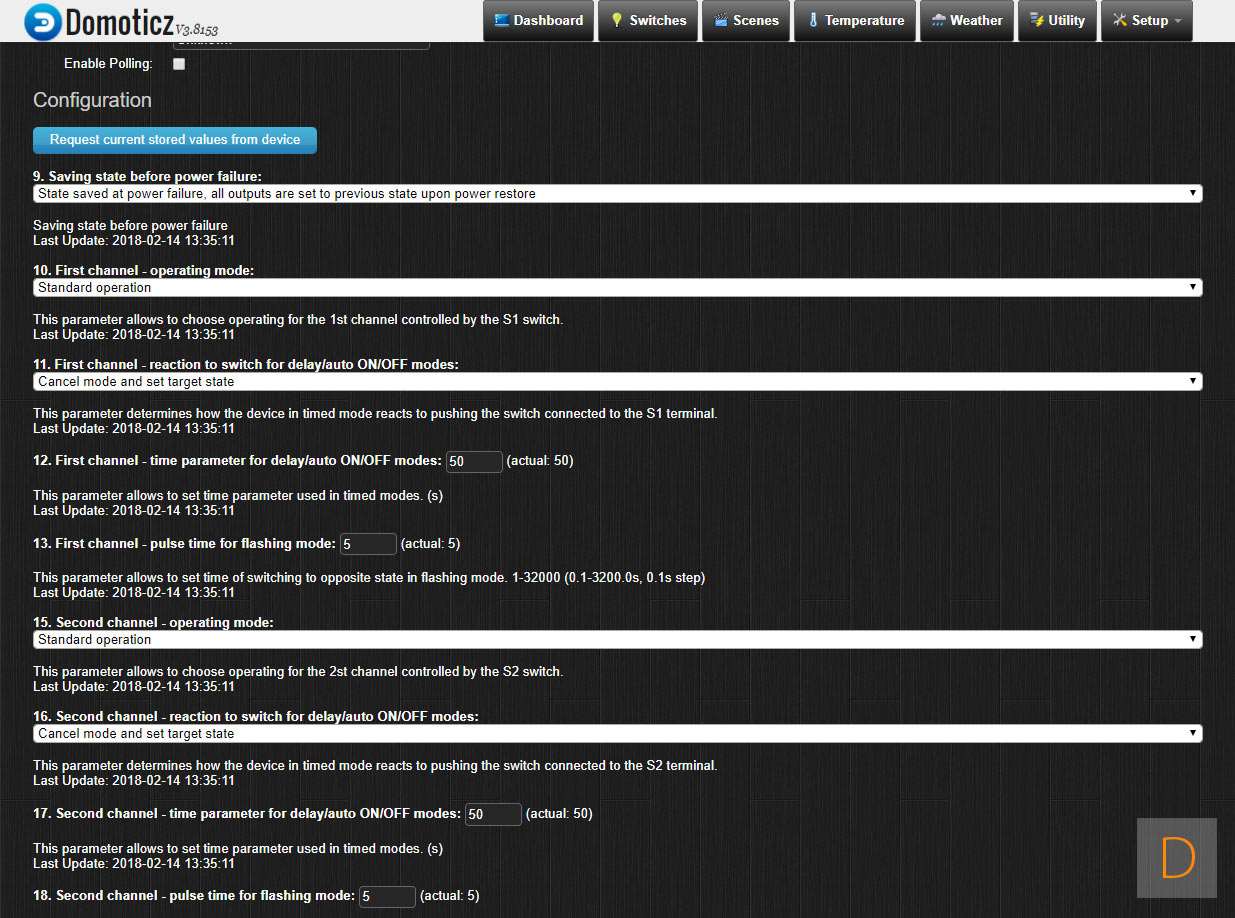The width and height of the screenshot is (1235, 918).
Task: Expand the Setup dropdown menu
Action: point(1146,21)
